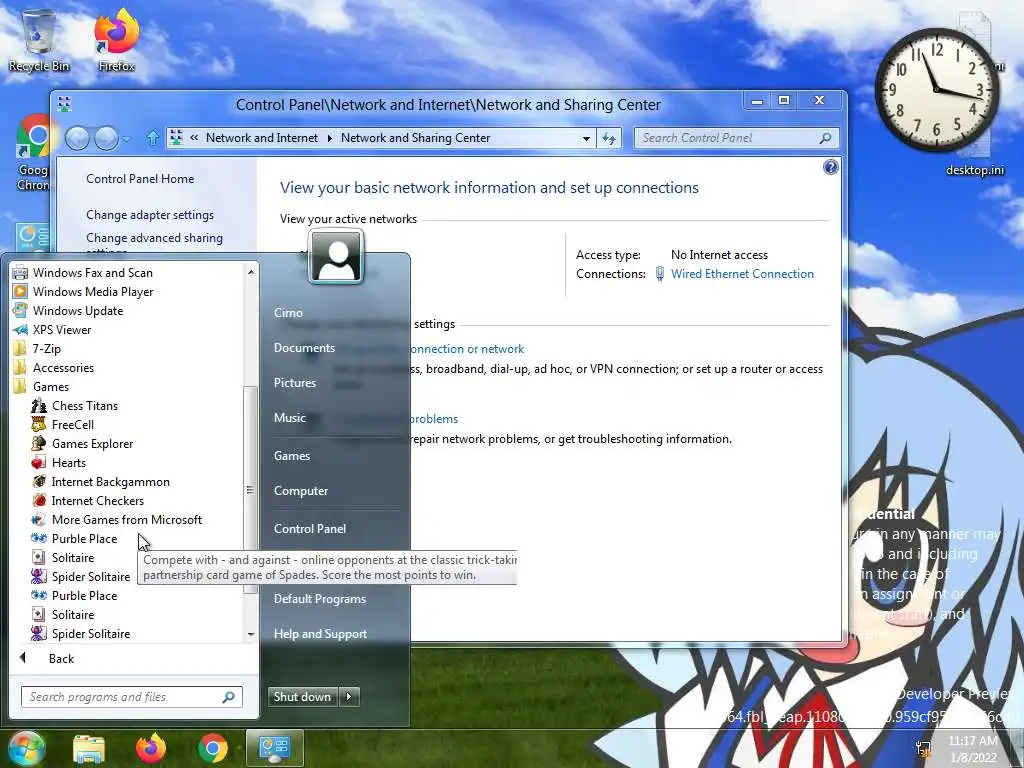Viewport: 1024px width, 768px height.
Task: Select Network and Internet in breadcrumb
Action: pos(262,138)
